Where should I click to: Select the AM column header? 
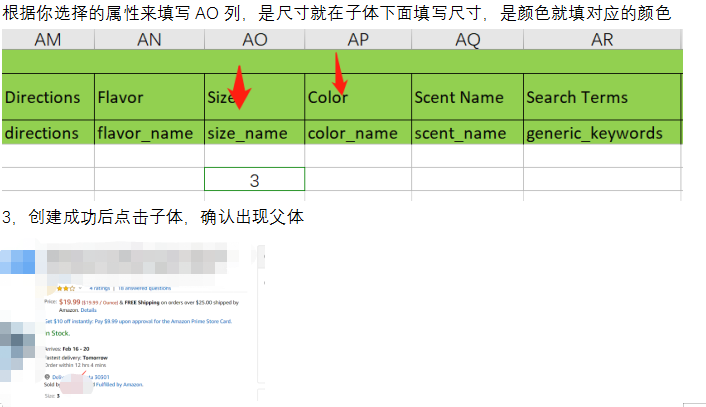click(x=47, y=40)
